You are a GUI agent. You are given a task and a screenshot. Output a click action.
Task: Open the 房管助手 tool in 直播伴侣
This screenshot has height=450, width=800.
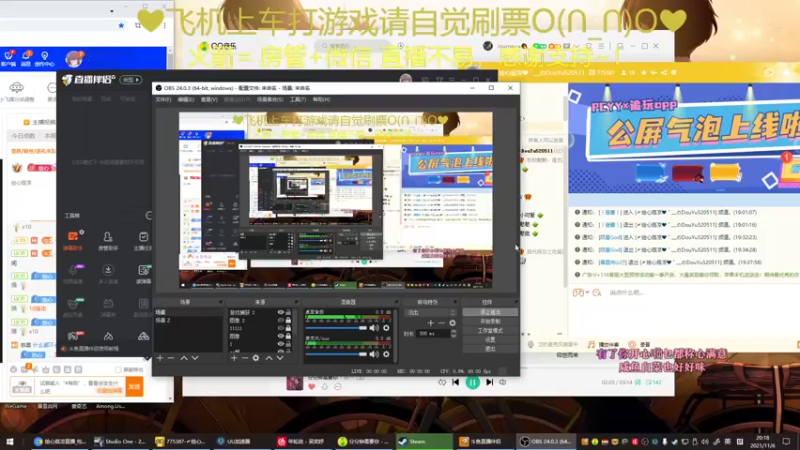[x=108, y=240]
